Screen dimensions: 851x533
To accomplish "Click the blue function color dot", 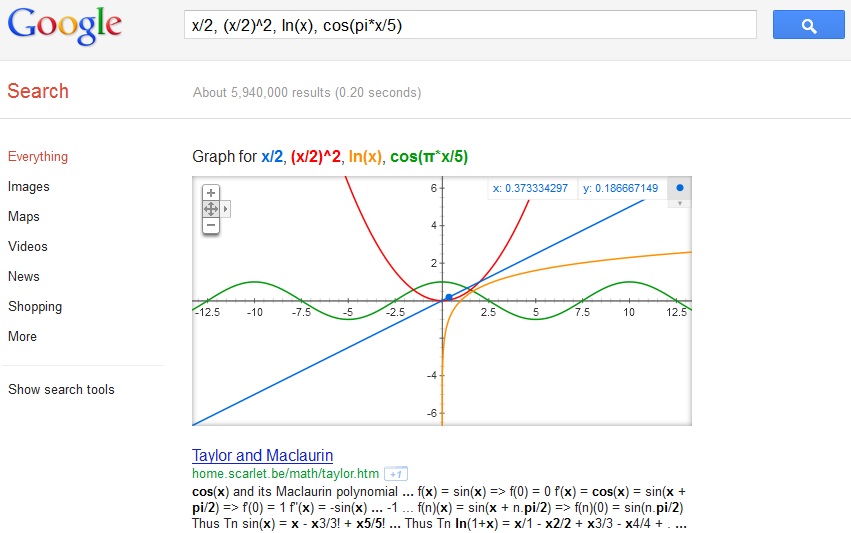I will 680,188.
